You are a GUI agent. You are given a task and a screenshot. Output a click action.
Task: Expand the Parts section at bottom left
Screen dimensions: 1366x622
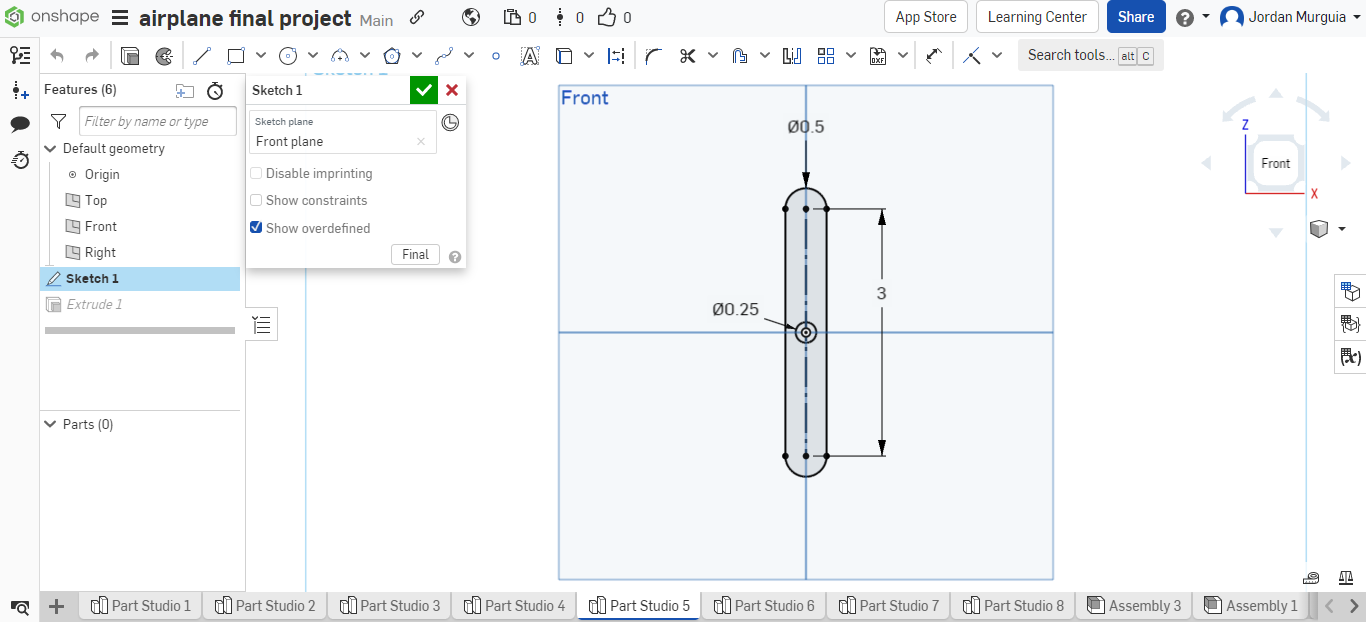click(50, 424)
